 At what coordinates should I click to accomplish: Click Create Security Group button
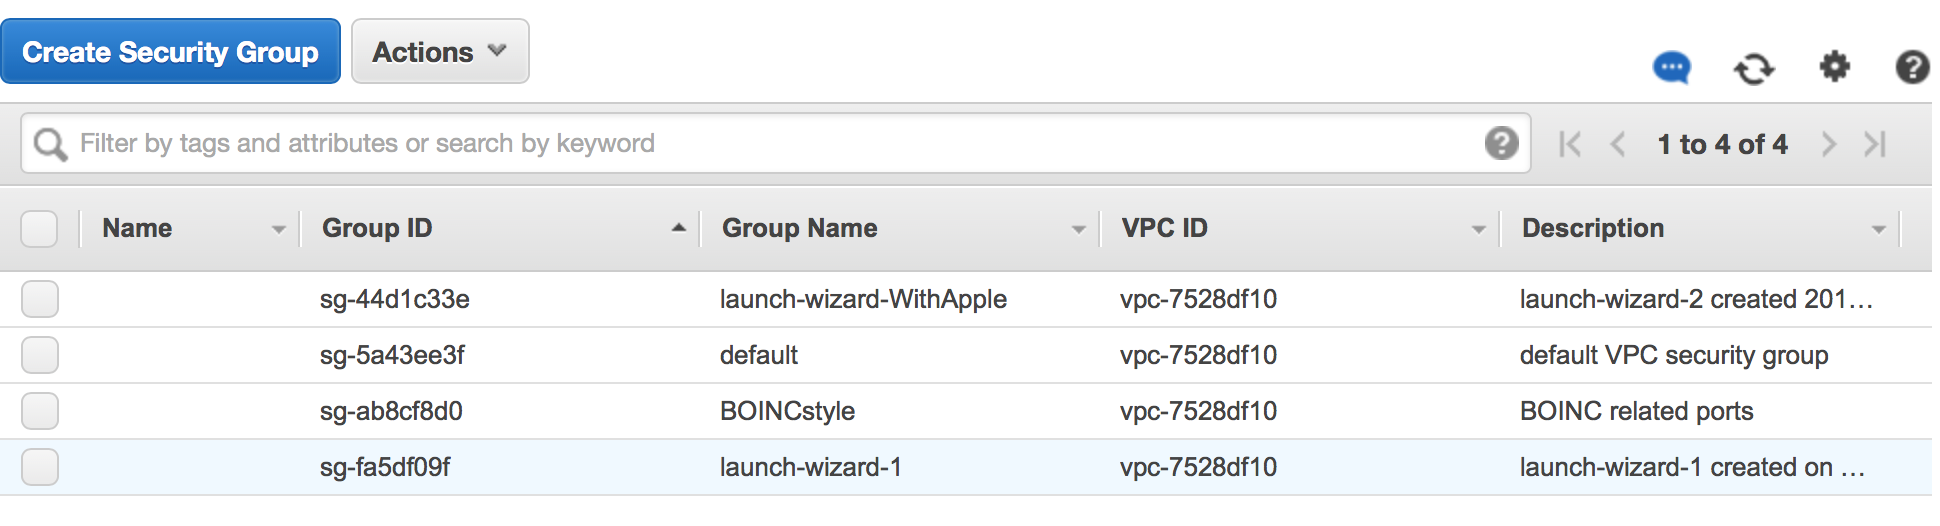click(170, 52)
